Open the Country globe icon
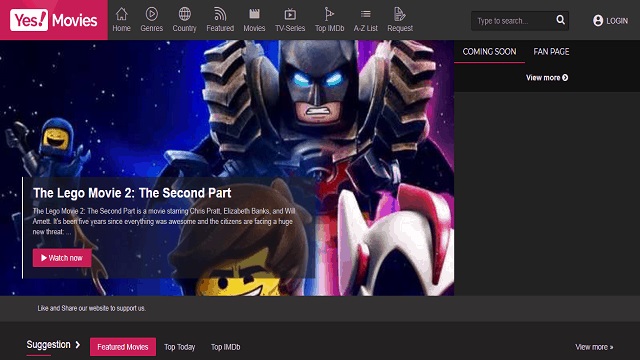 click(x=184, y=14)
